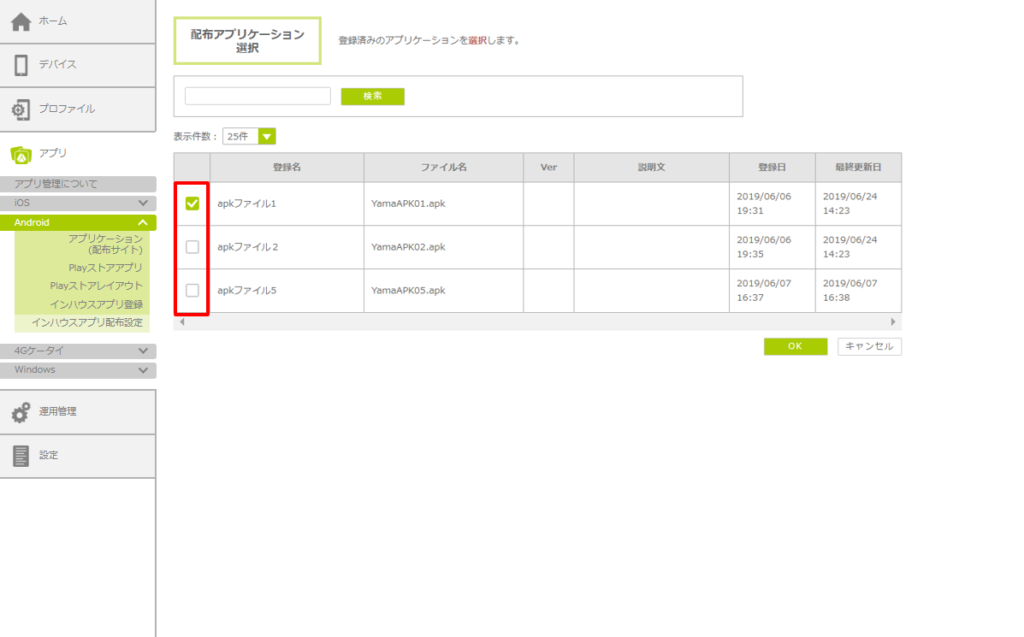Screen dimensions: 1024x637
Task: Click the right scroll arrow under the table
Action: pos(893,323)
